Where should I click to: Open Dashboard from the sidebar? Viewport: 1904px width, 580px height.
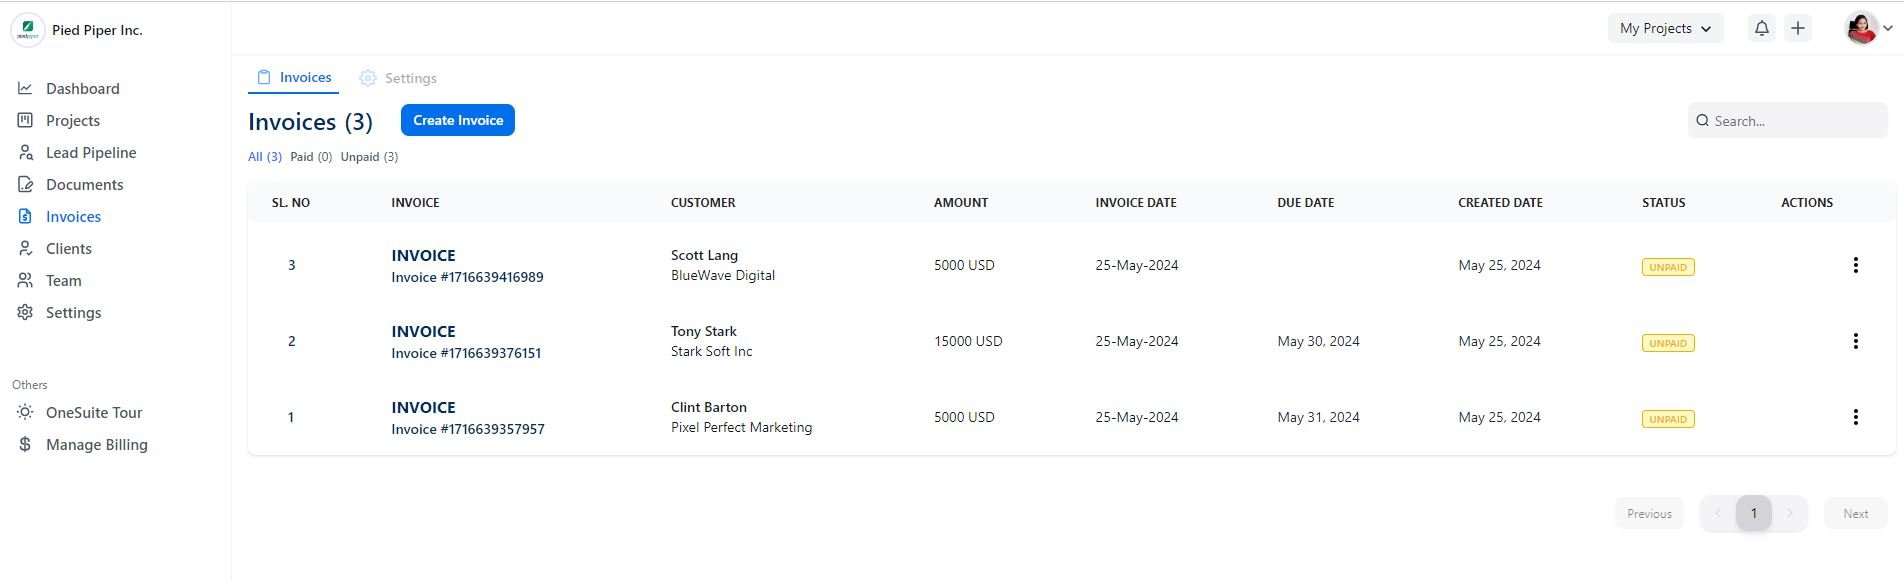pos(82,89)
